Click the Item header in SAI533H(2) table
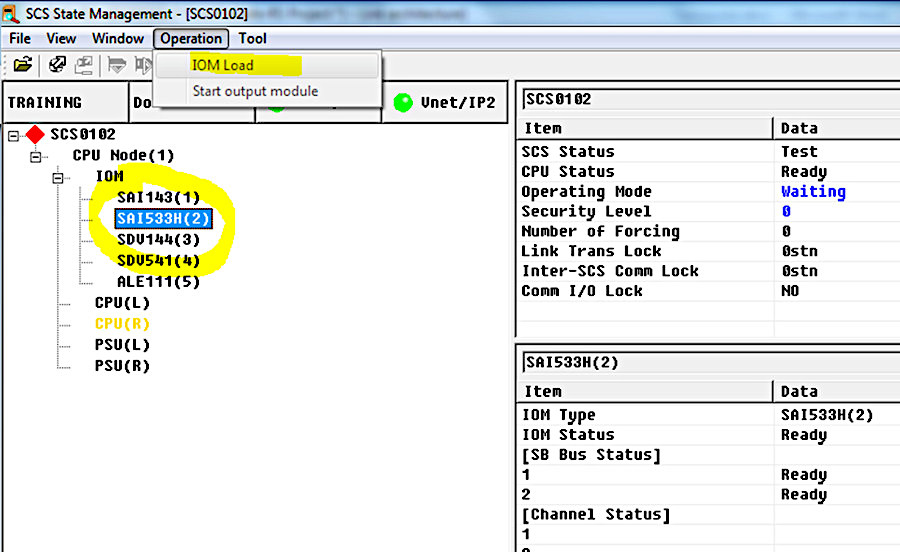This screenshot has height=552, width=900. tap(646, 391)
